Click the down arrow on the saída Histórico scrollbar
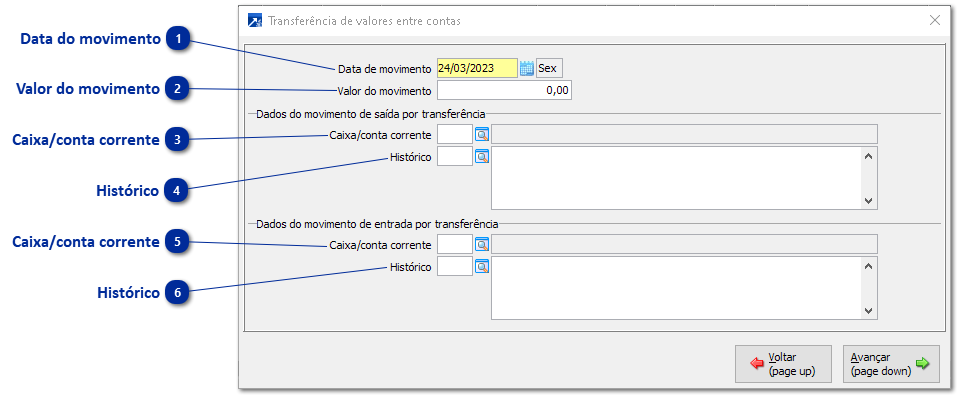The height and width of the screenshot is (405, 974). pyautogui.click(x=868, y=201)
